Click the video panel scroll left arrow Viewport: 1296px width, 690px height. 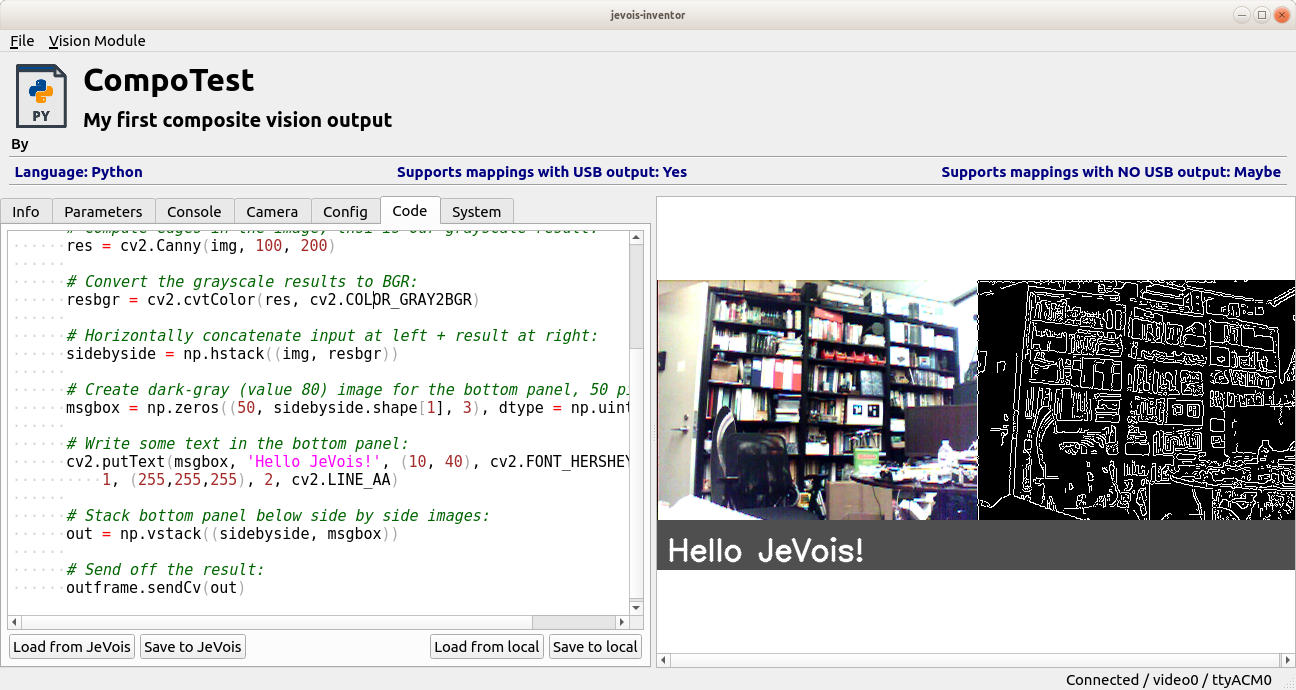click(x=664, y=659)
